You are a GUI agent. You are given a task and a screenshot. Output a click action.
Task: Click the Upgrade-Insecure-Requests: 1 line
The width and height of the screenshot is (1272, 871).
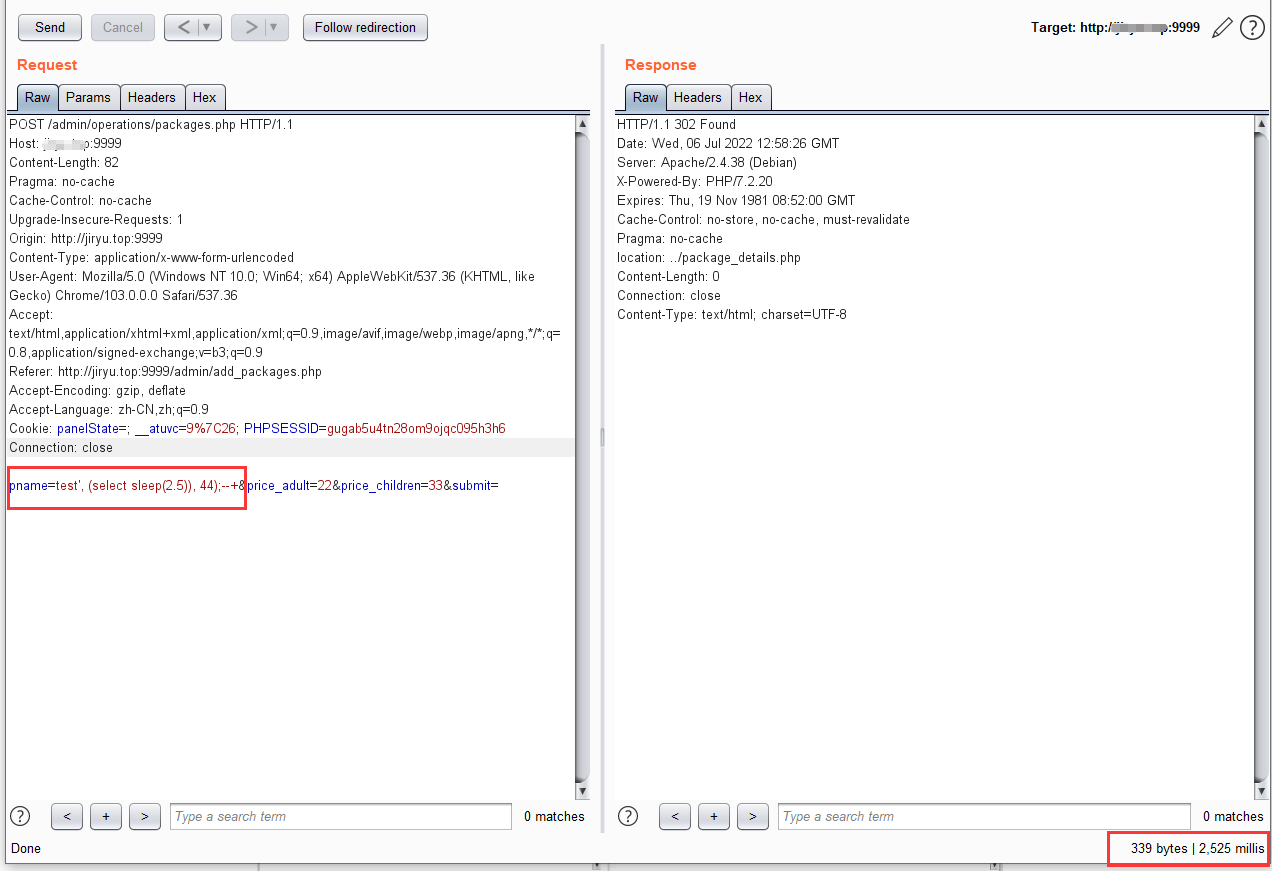[x=96, y=219]
